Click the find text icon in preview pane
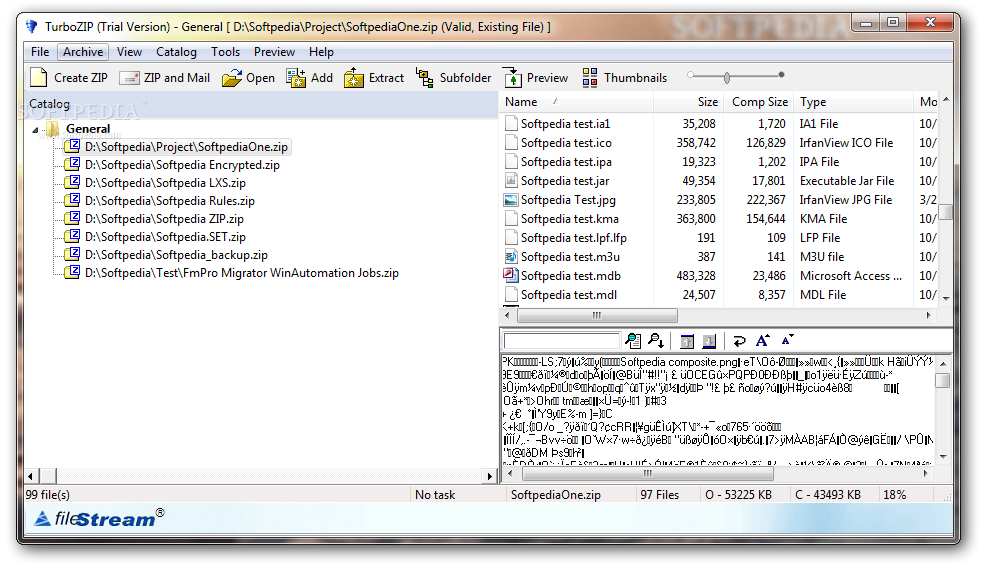981x565 pixels. point(633,340)
